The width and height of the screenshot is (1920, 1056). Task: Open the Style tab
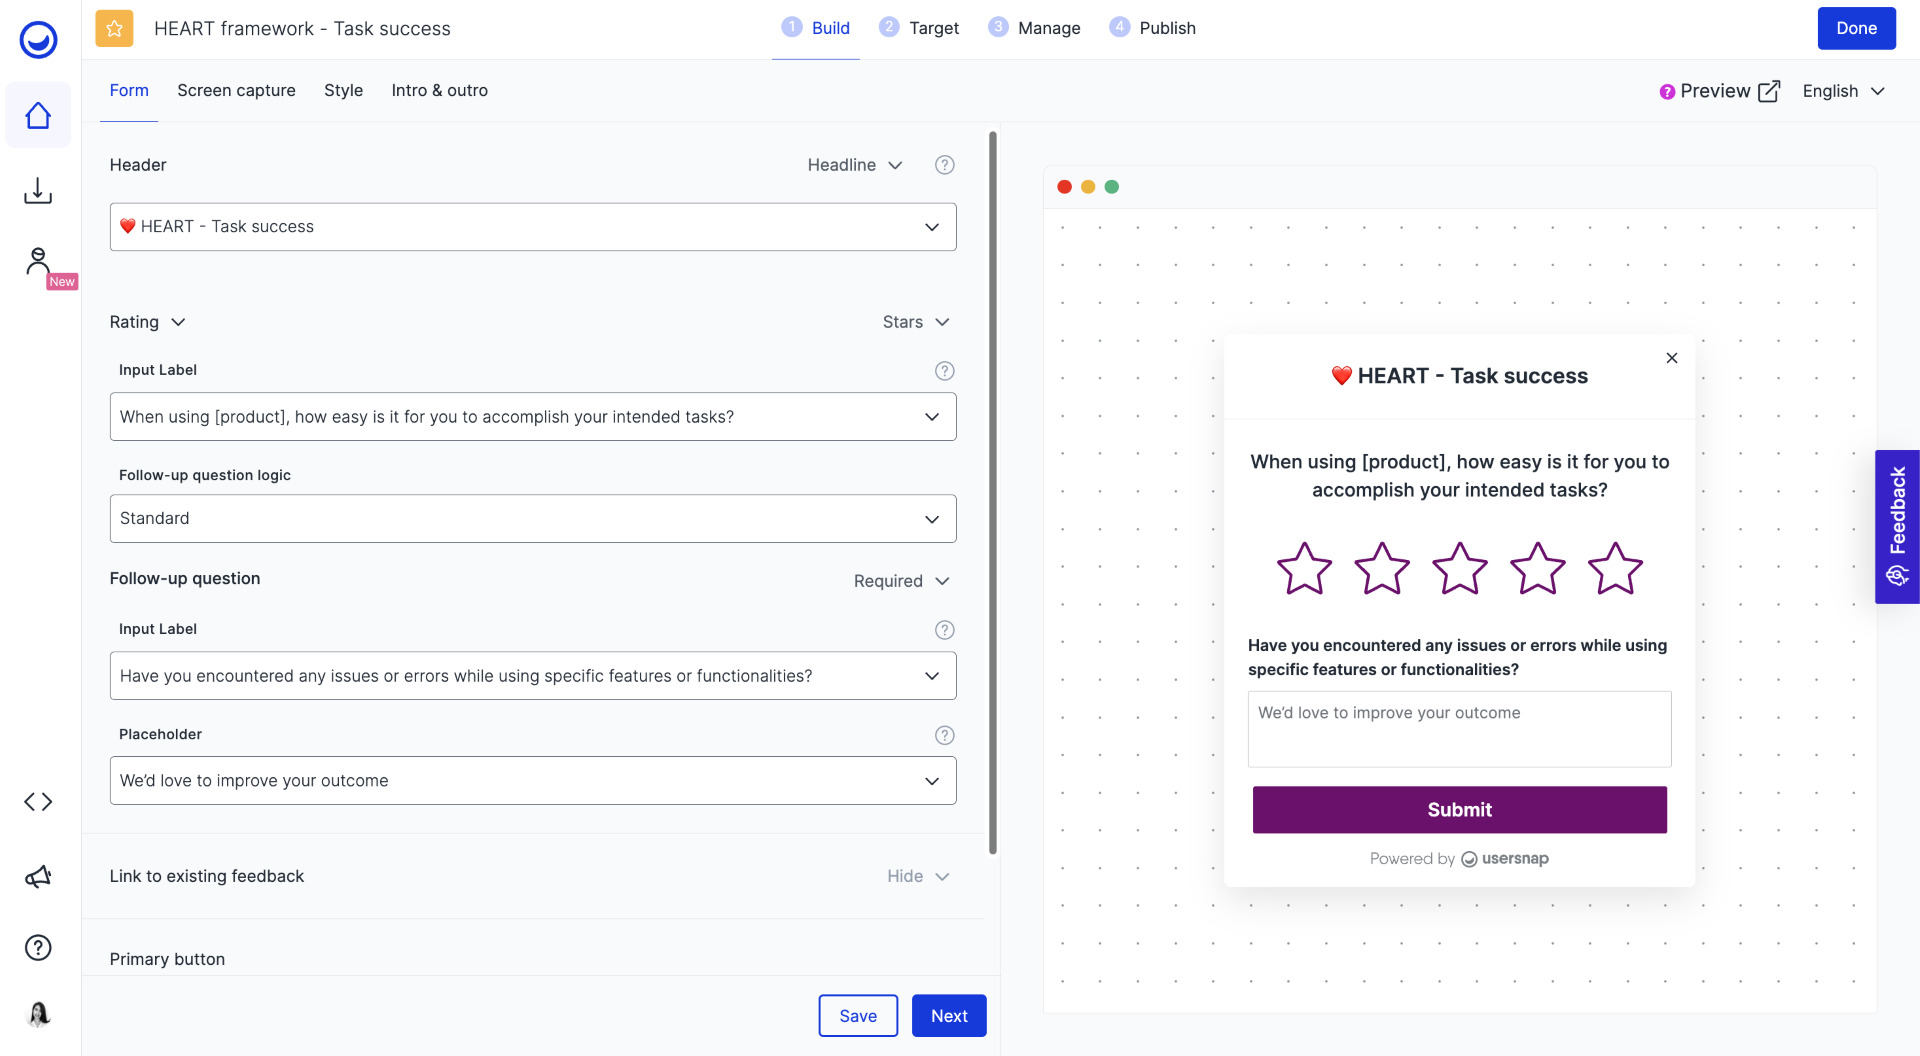click(x=343, y=90)
